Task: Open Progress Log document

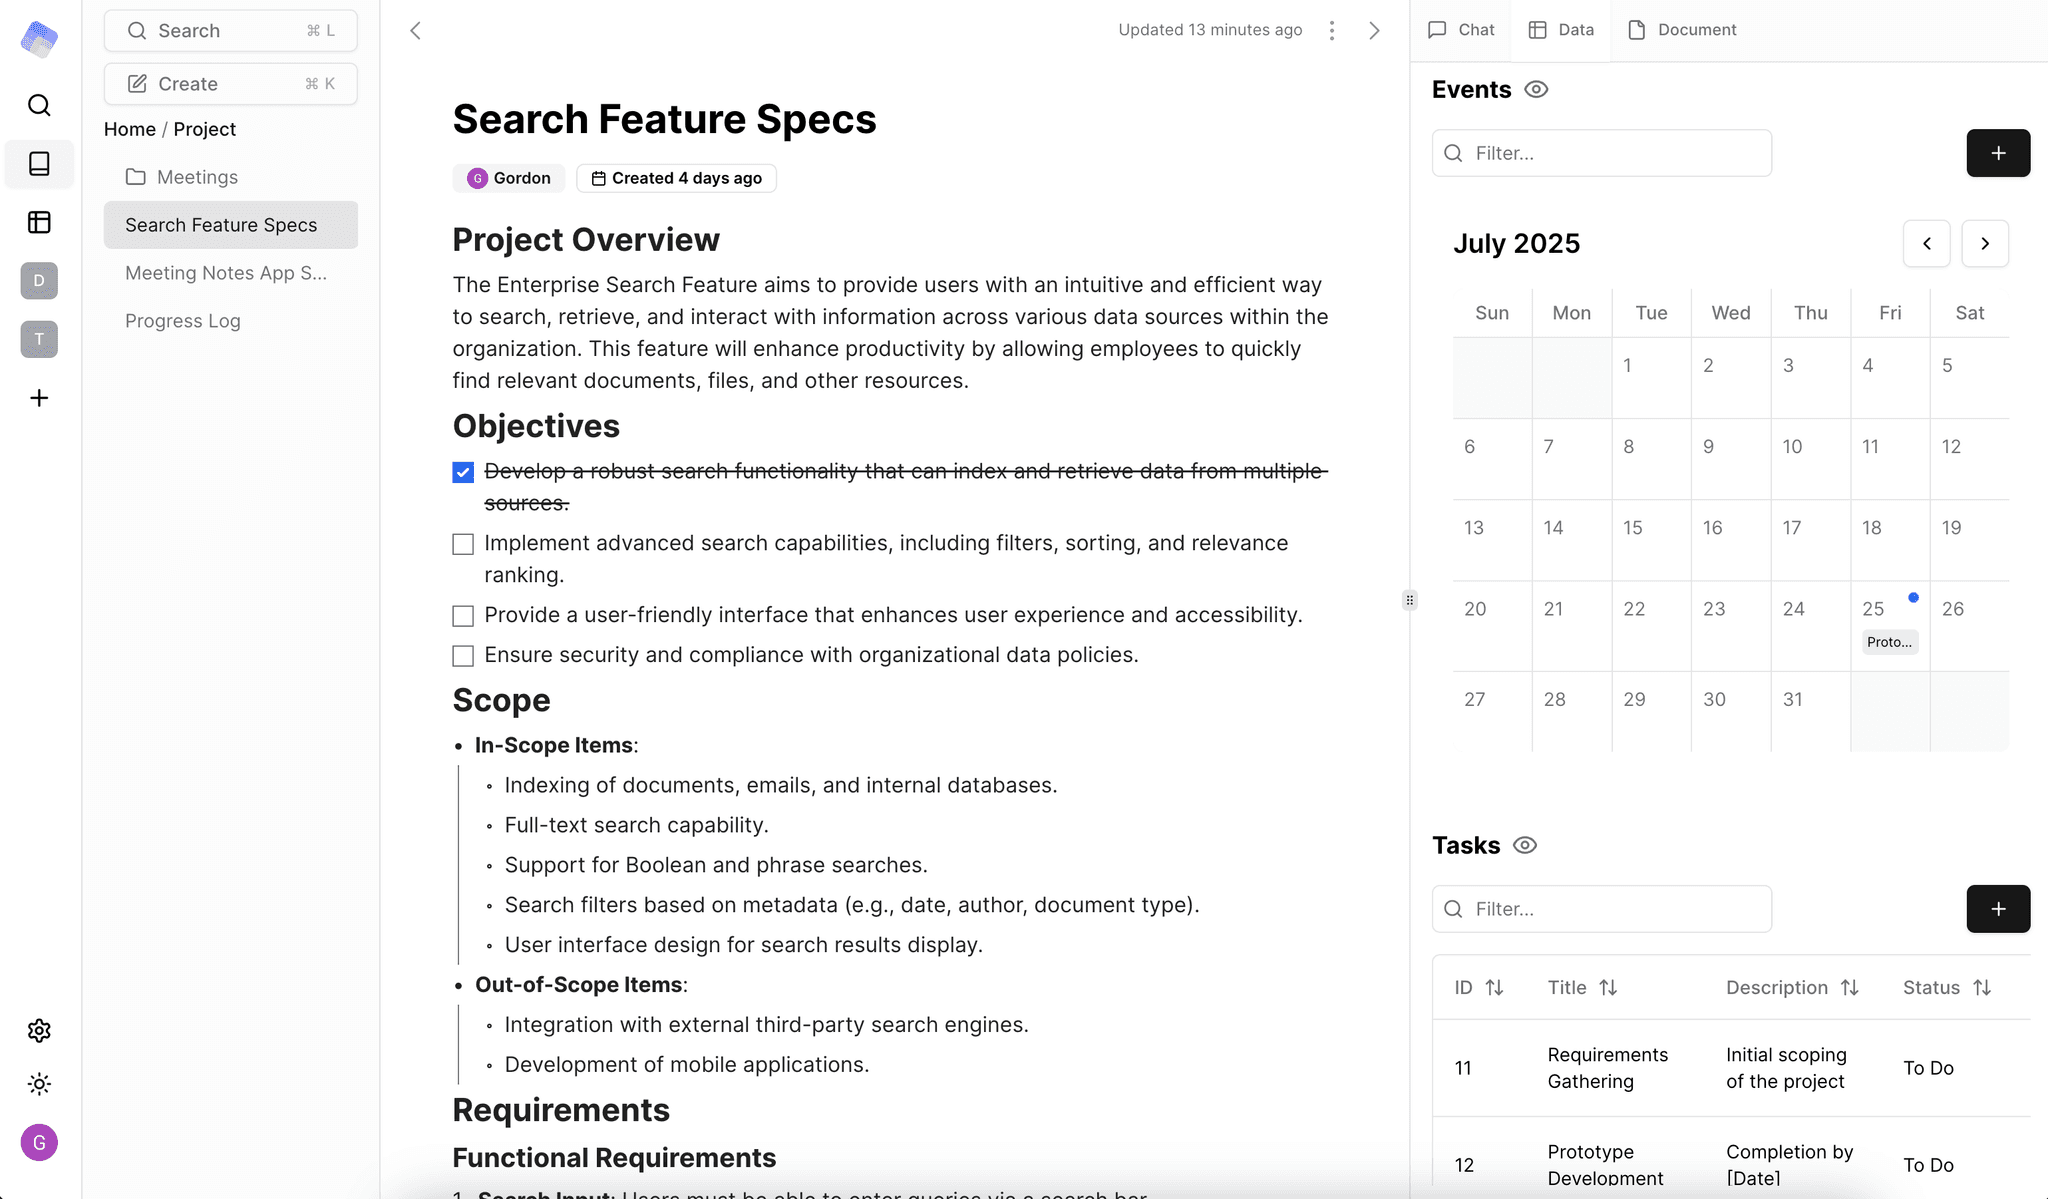Action: point(230,321)
